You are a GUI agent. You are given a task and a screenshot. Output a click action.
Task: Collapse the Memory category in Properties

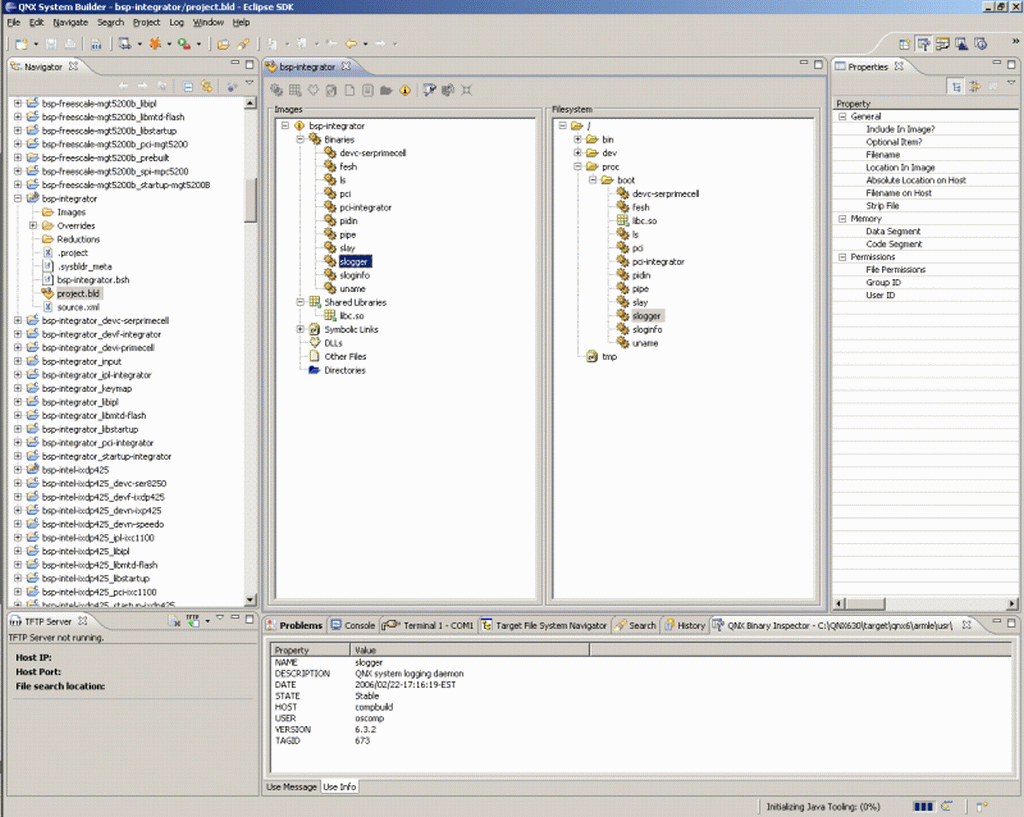coord(842,219)
